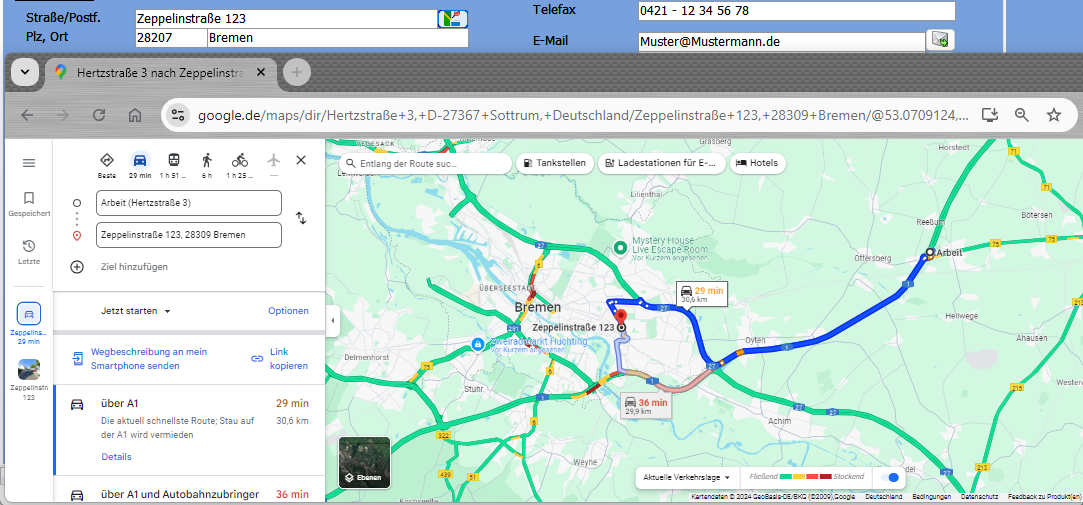
Task: Open Bedingungen link in map footer
Action: click(x=930, y=497)
